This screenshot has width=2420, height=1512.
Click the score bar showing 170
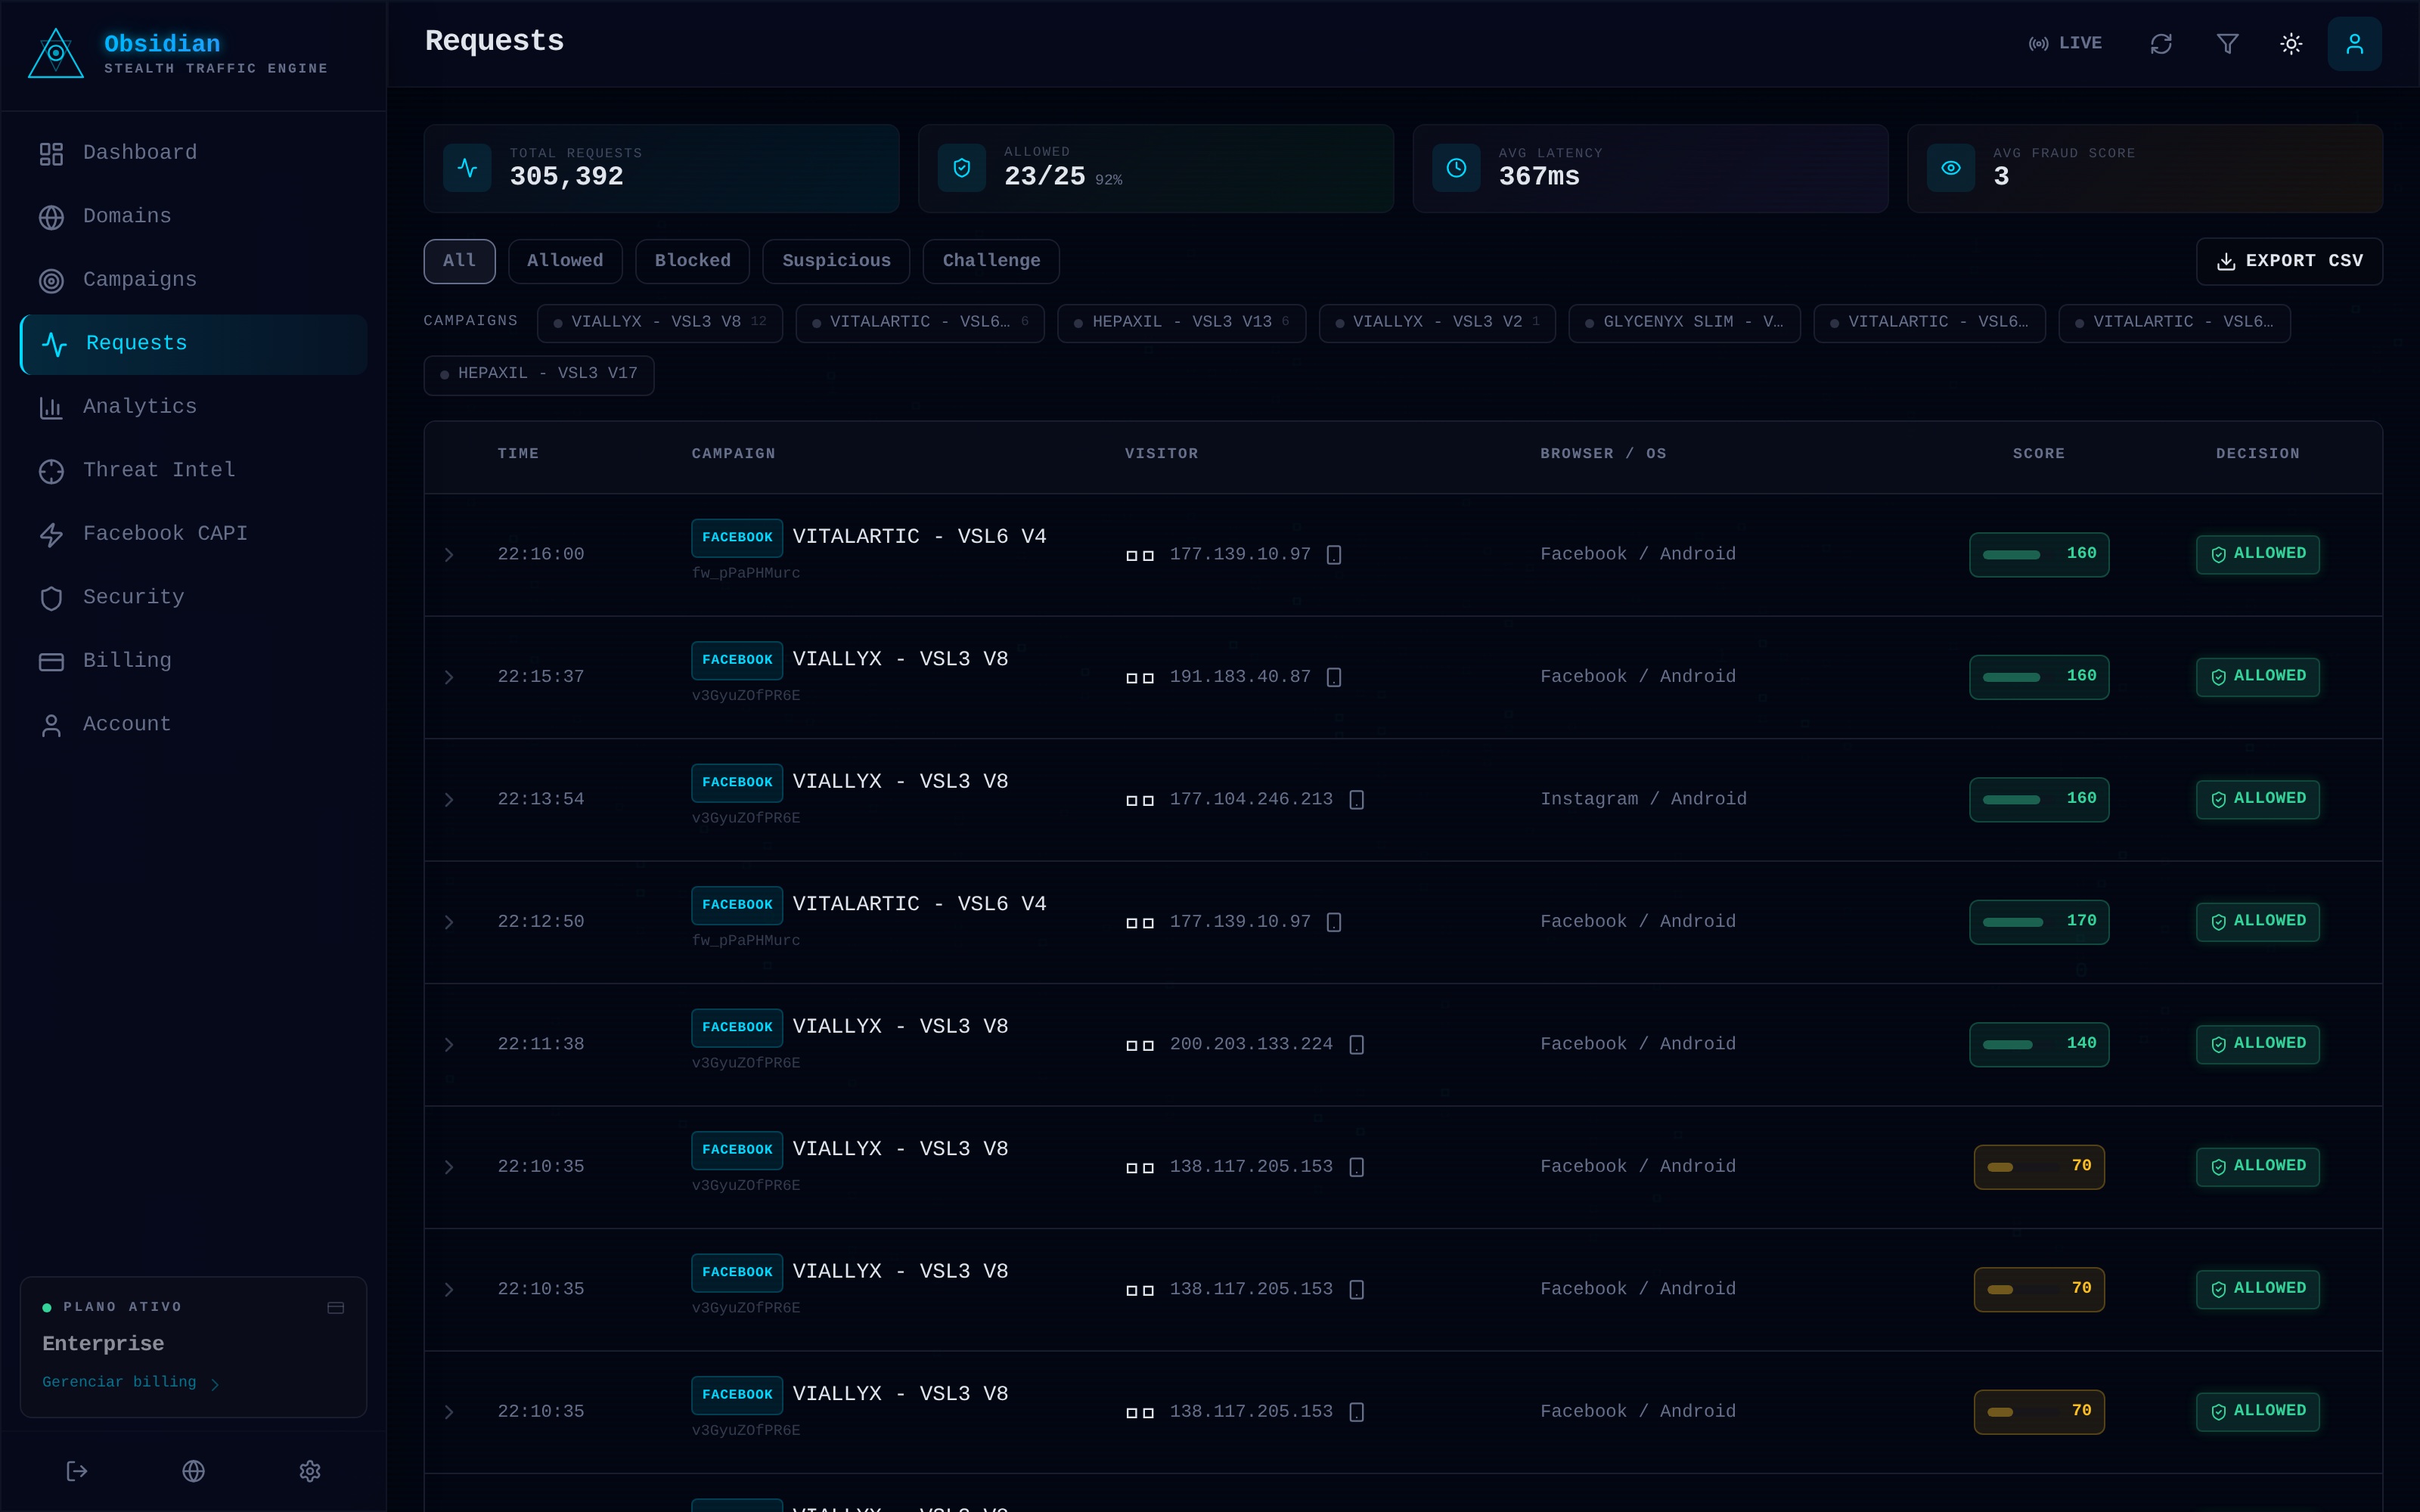click(2039, 923)
